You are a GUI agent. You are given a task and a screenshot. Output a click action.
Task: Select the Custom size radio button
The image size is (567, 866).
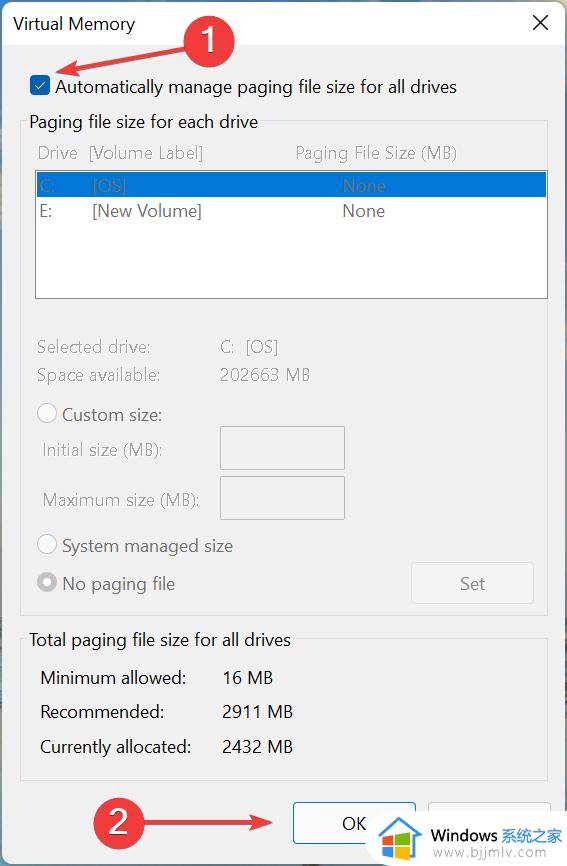tap(47, 413)
